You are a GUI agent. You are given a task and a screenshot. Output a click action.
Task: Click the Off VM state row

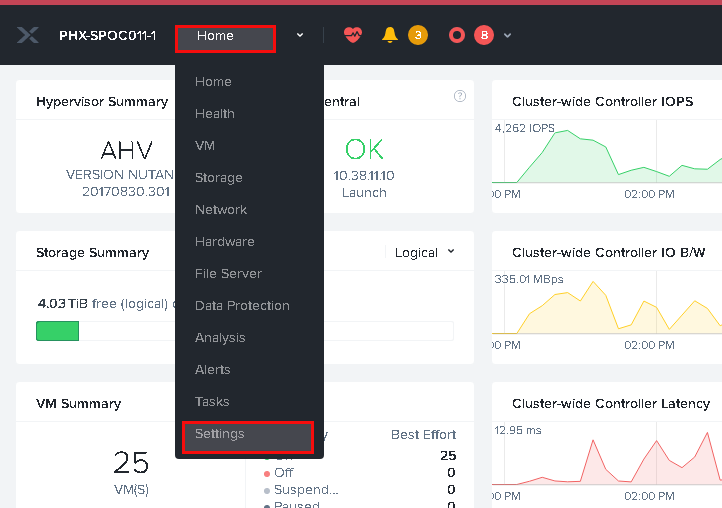coord(360,473)
